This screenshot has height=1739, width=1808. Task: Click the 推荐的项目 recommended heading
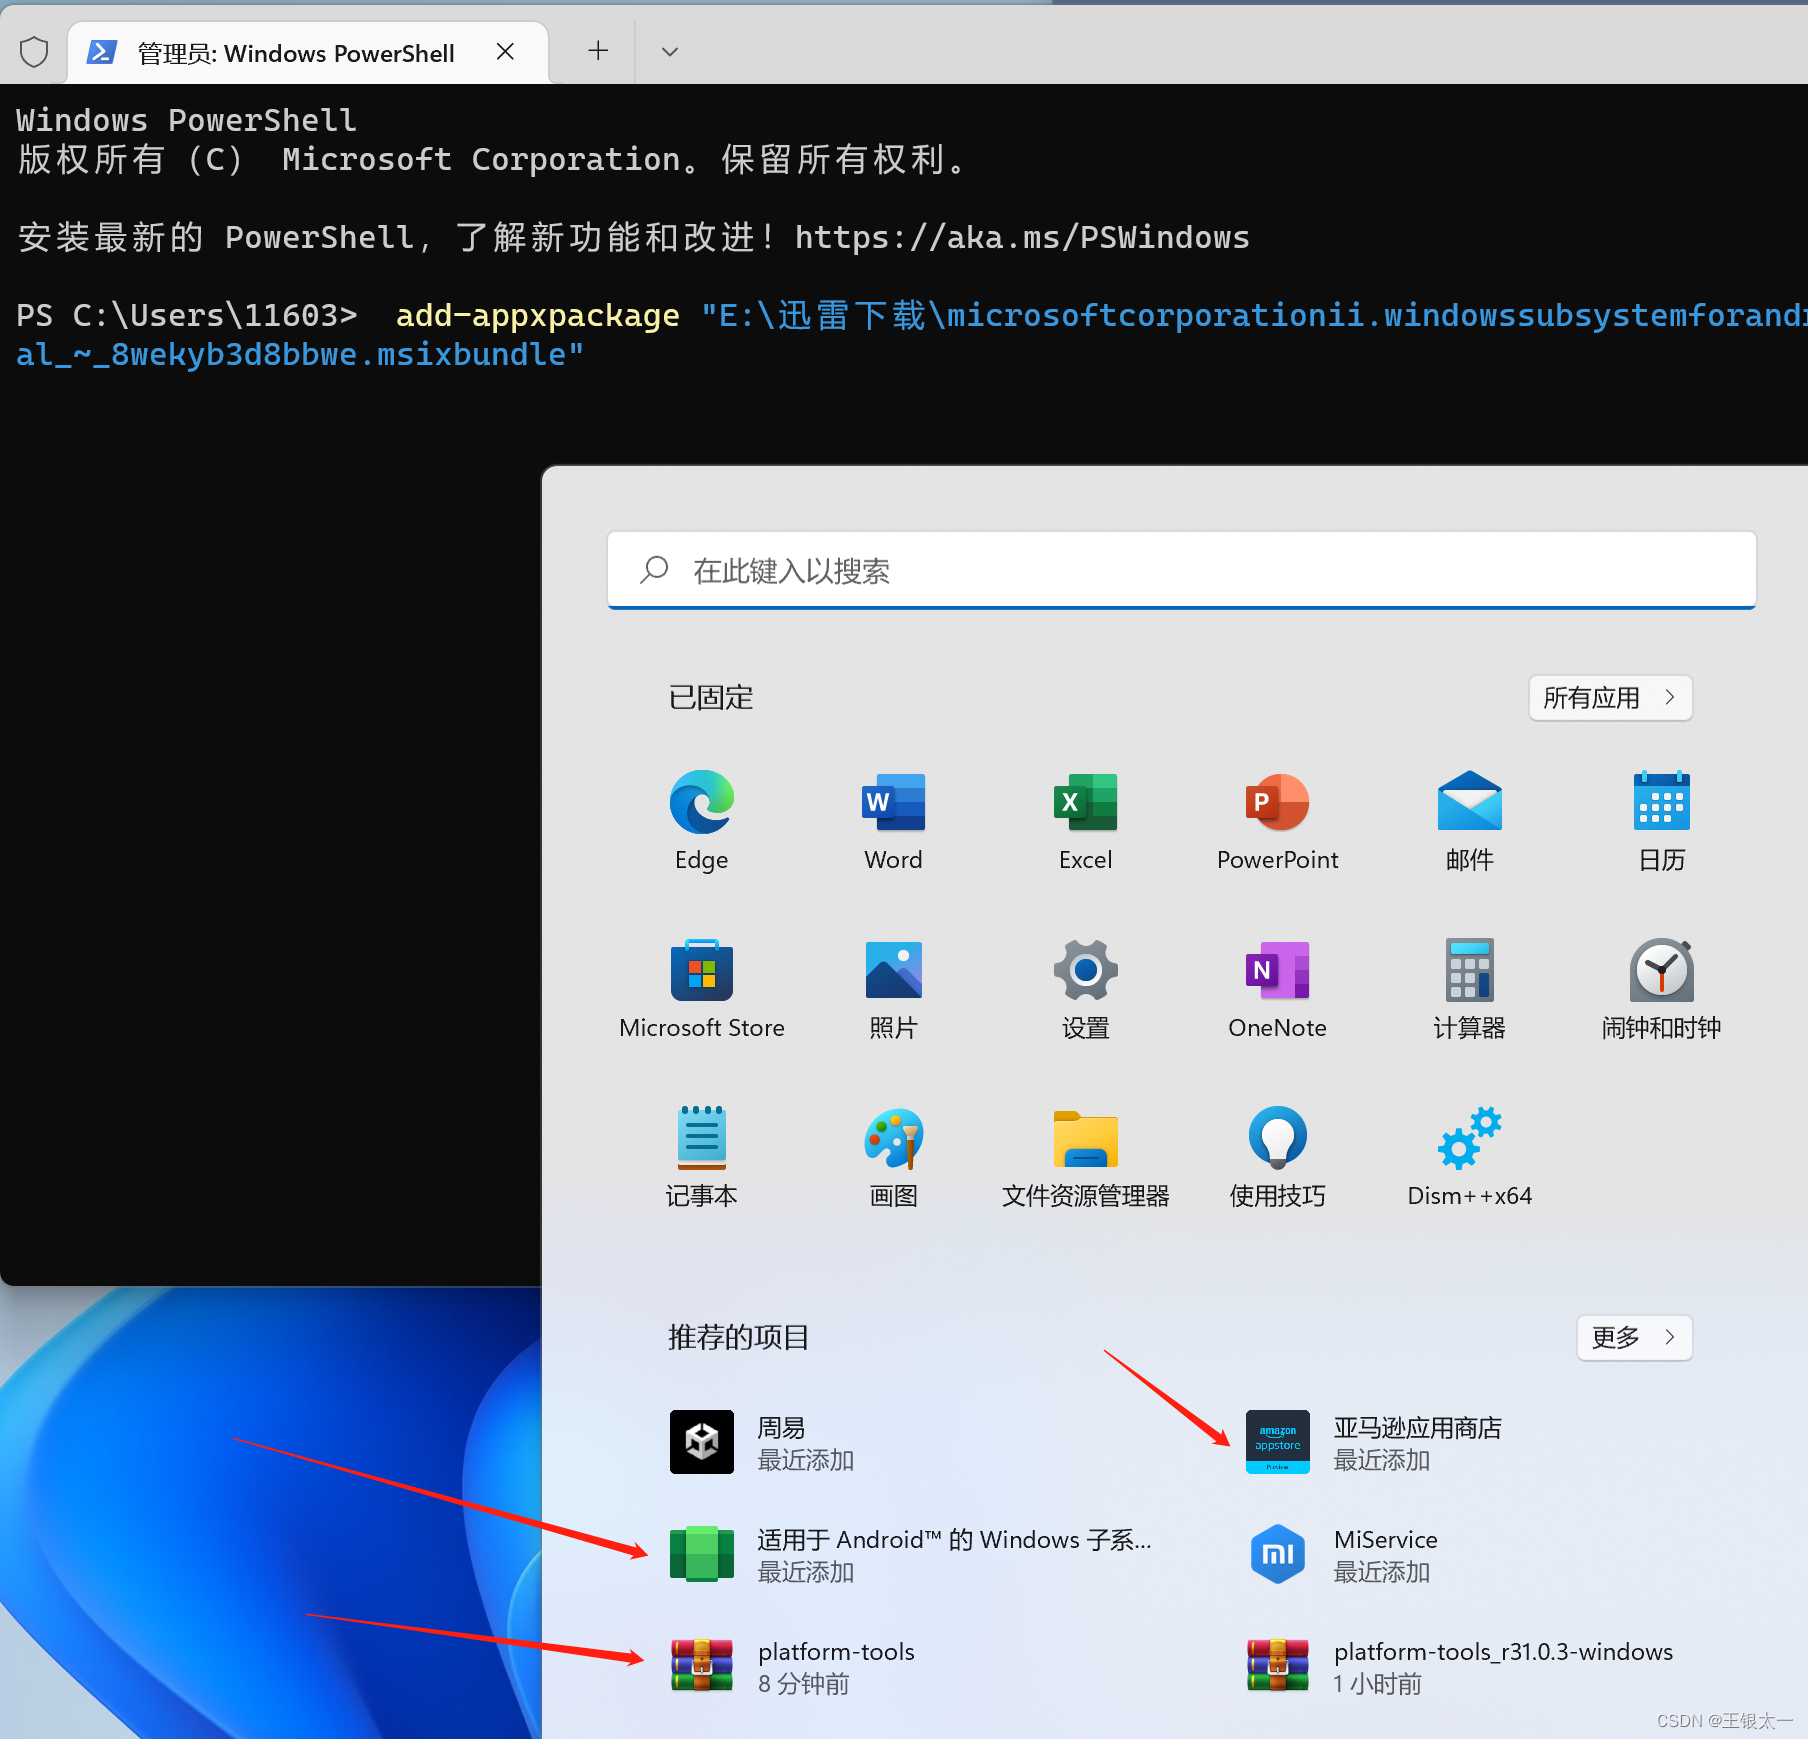point(738,1337)
